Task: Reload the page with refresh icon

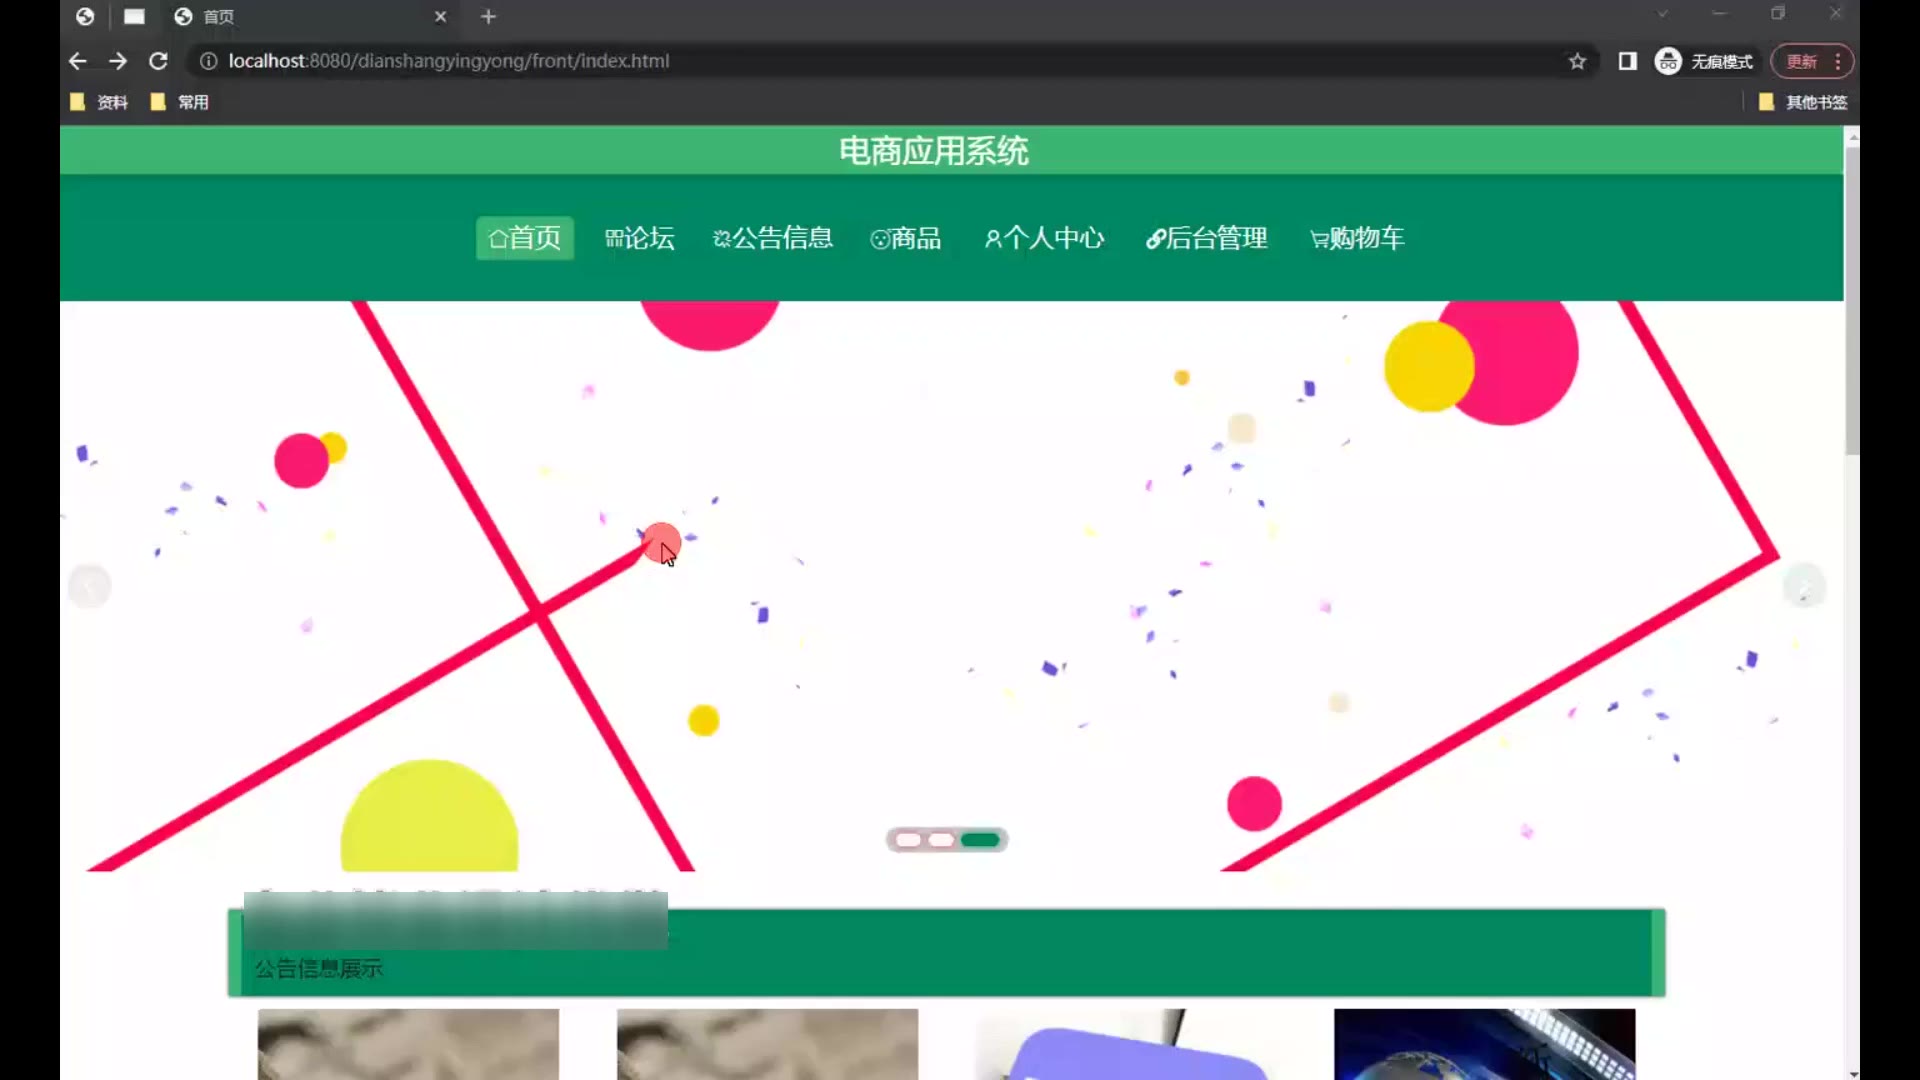Action: pyautogui.click(x=158, y=61)
